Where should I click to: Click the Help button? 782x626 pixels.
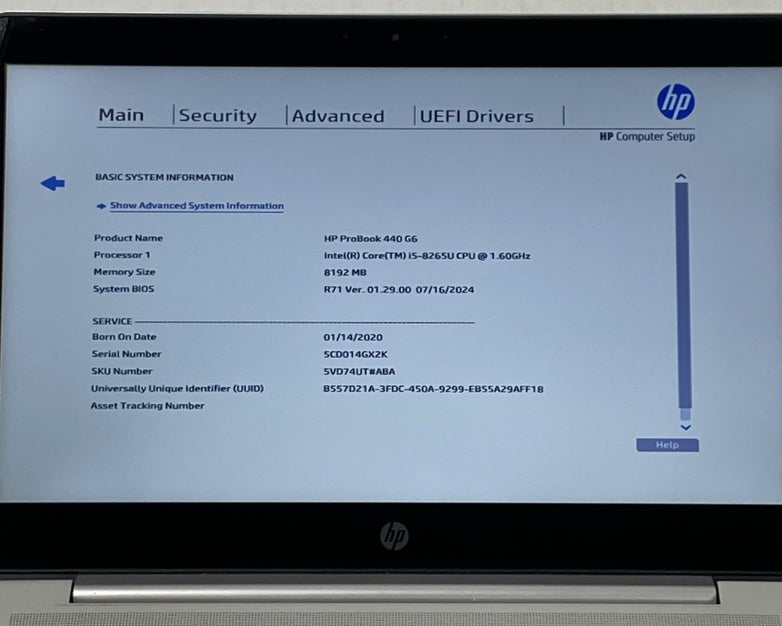[x=667, y=445]
